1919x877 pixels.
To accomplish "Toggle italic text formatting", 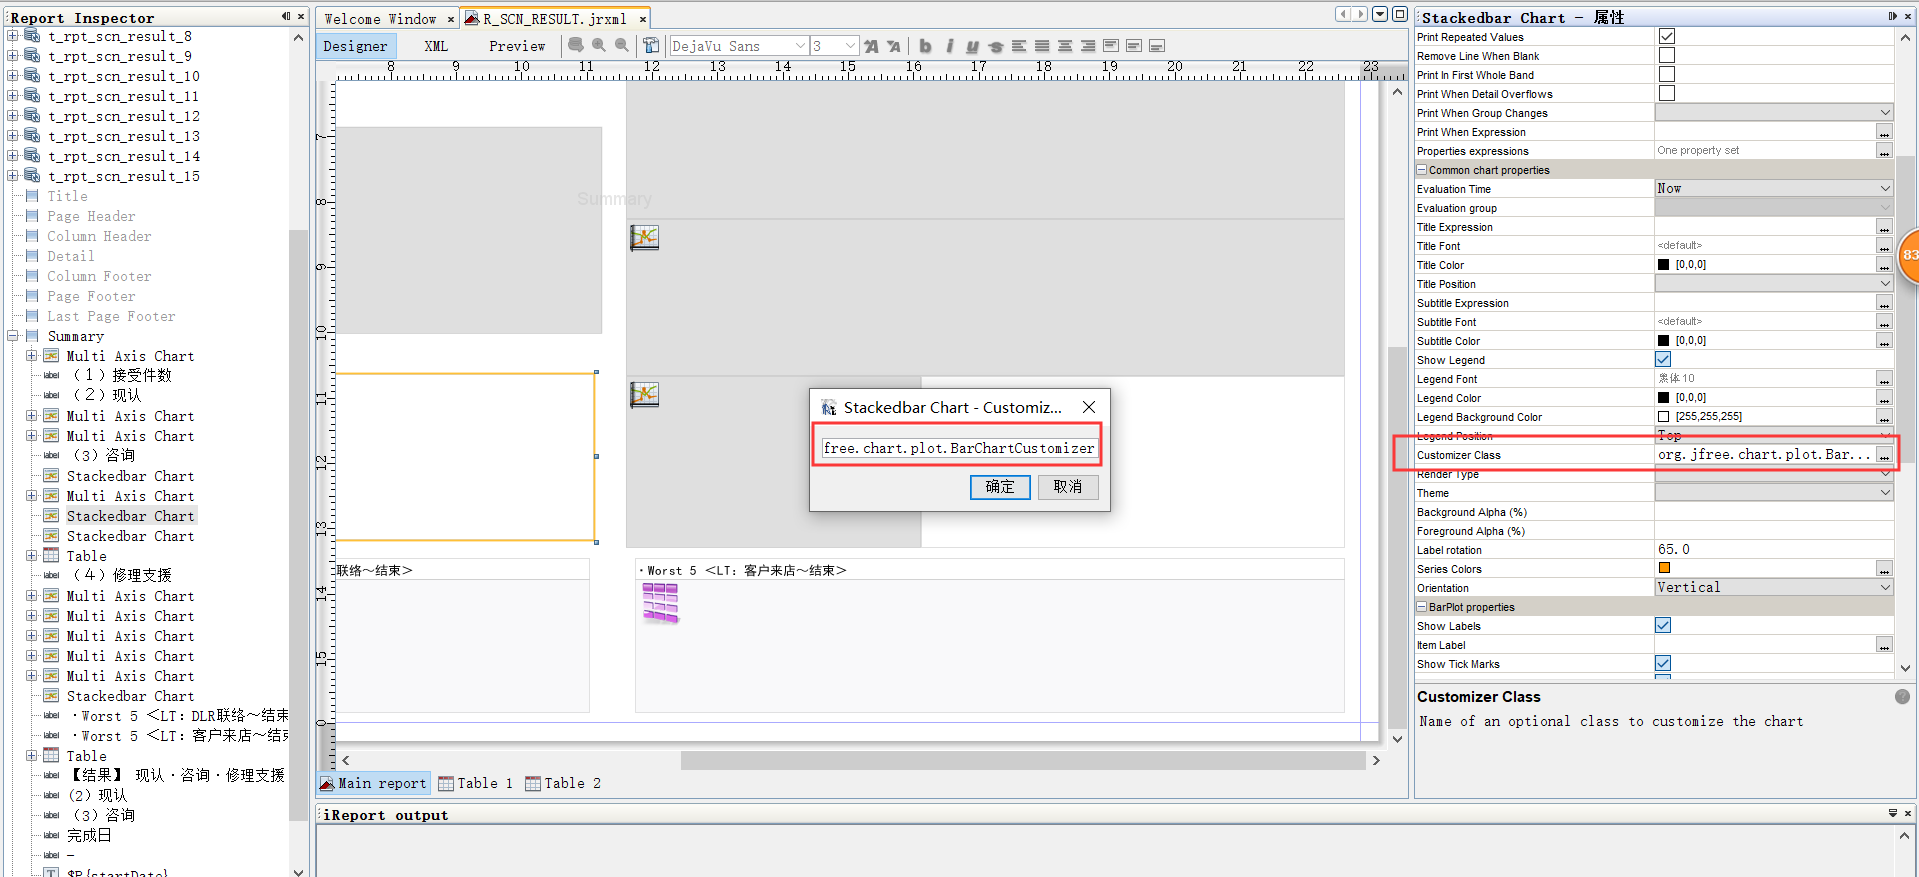I will click(x=949, y=46).
